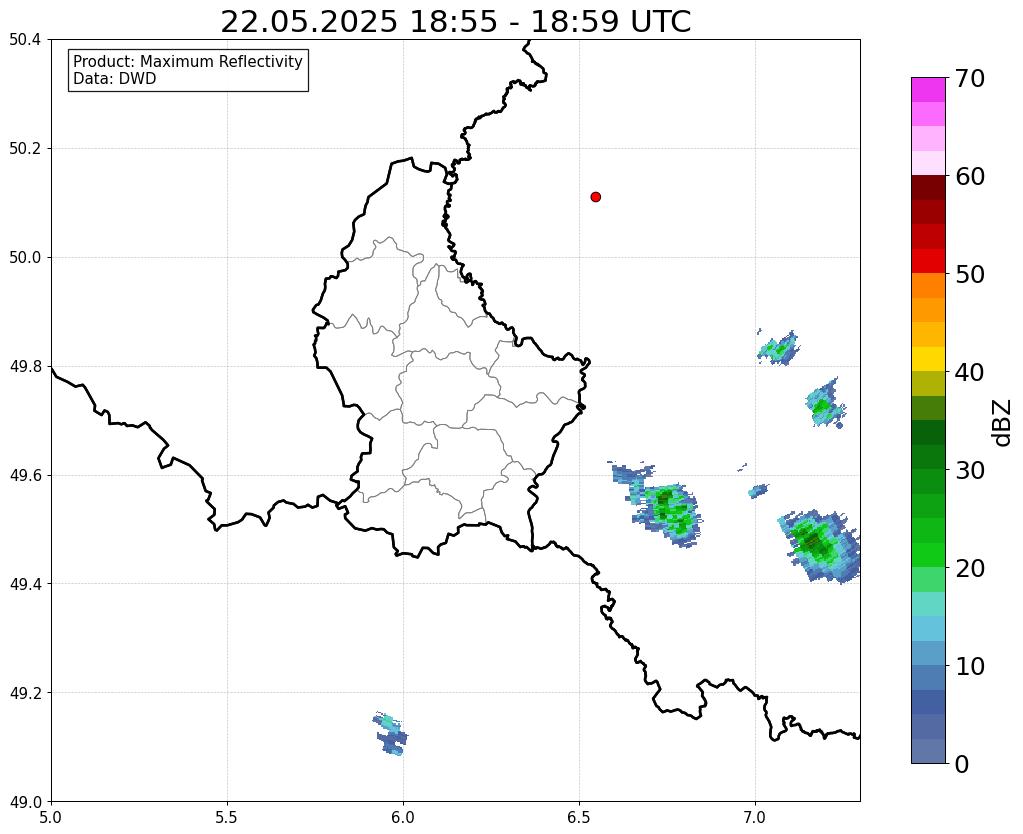Click the colorbar tick label 30
Image resolution: width=1023 pixels, height=834 pixels.
click(x=970, y=470)
